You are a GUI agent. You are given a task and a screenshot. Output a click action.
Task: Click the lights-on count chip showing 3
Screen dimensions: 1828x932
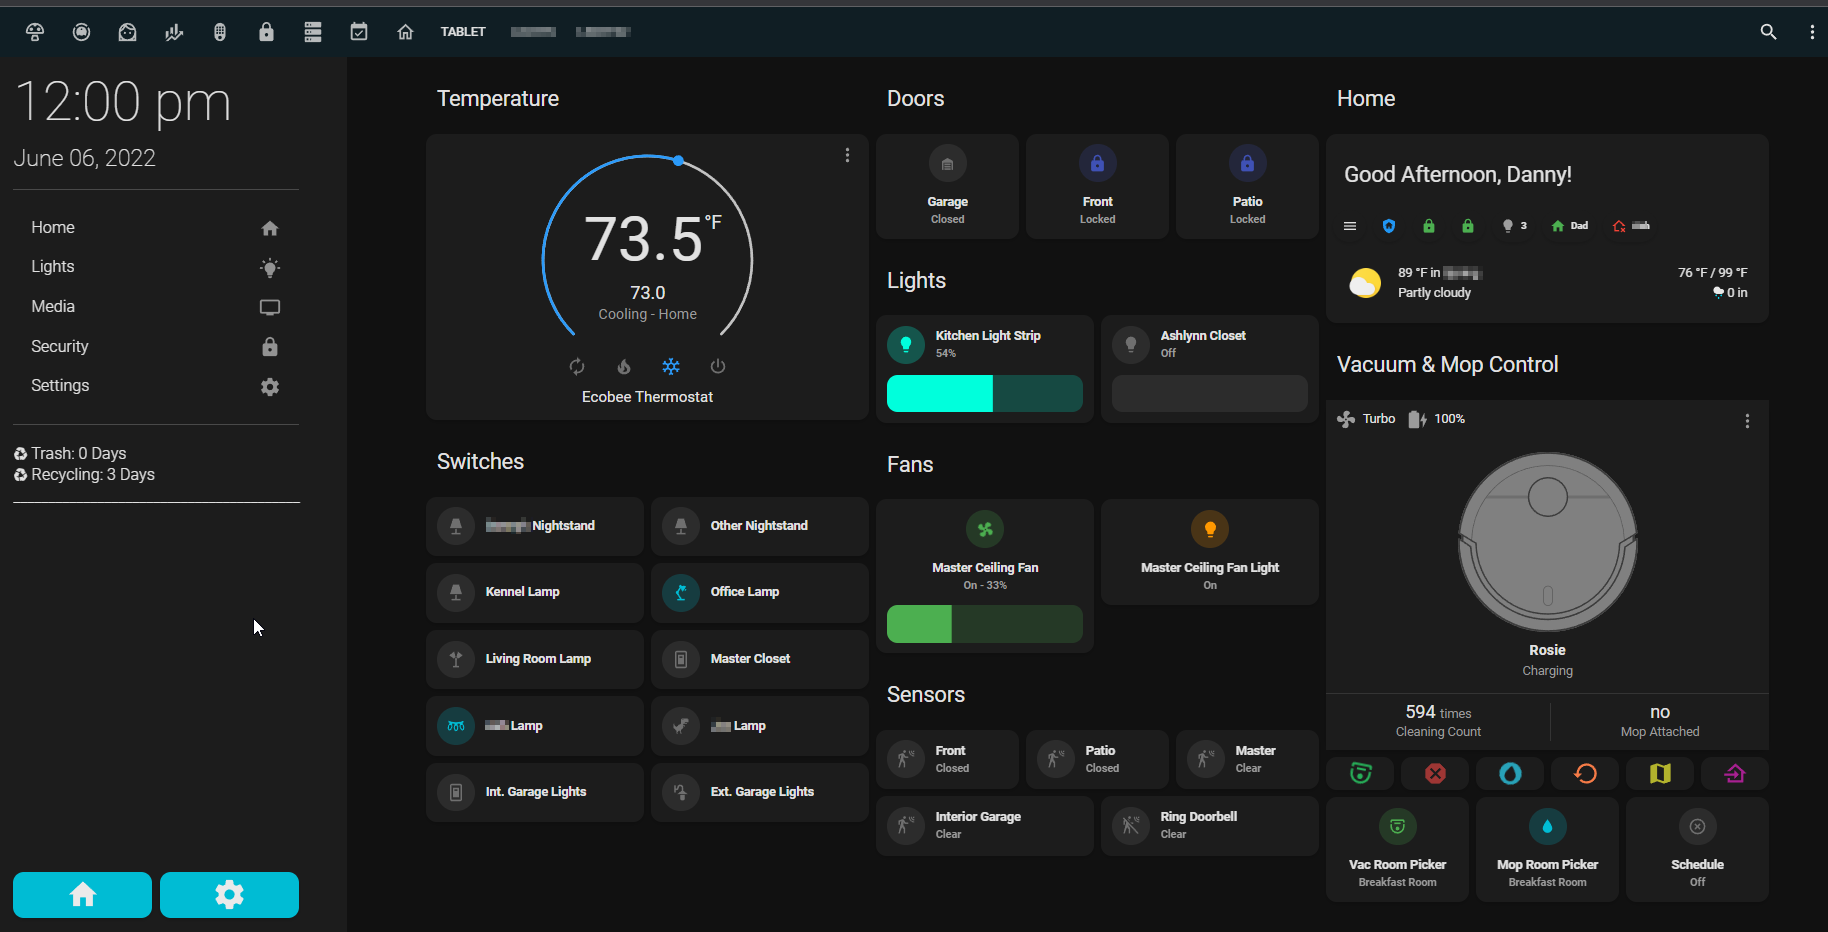tap(1514, 226)
